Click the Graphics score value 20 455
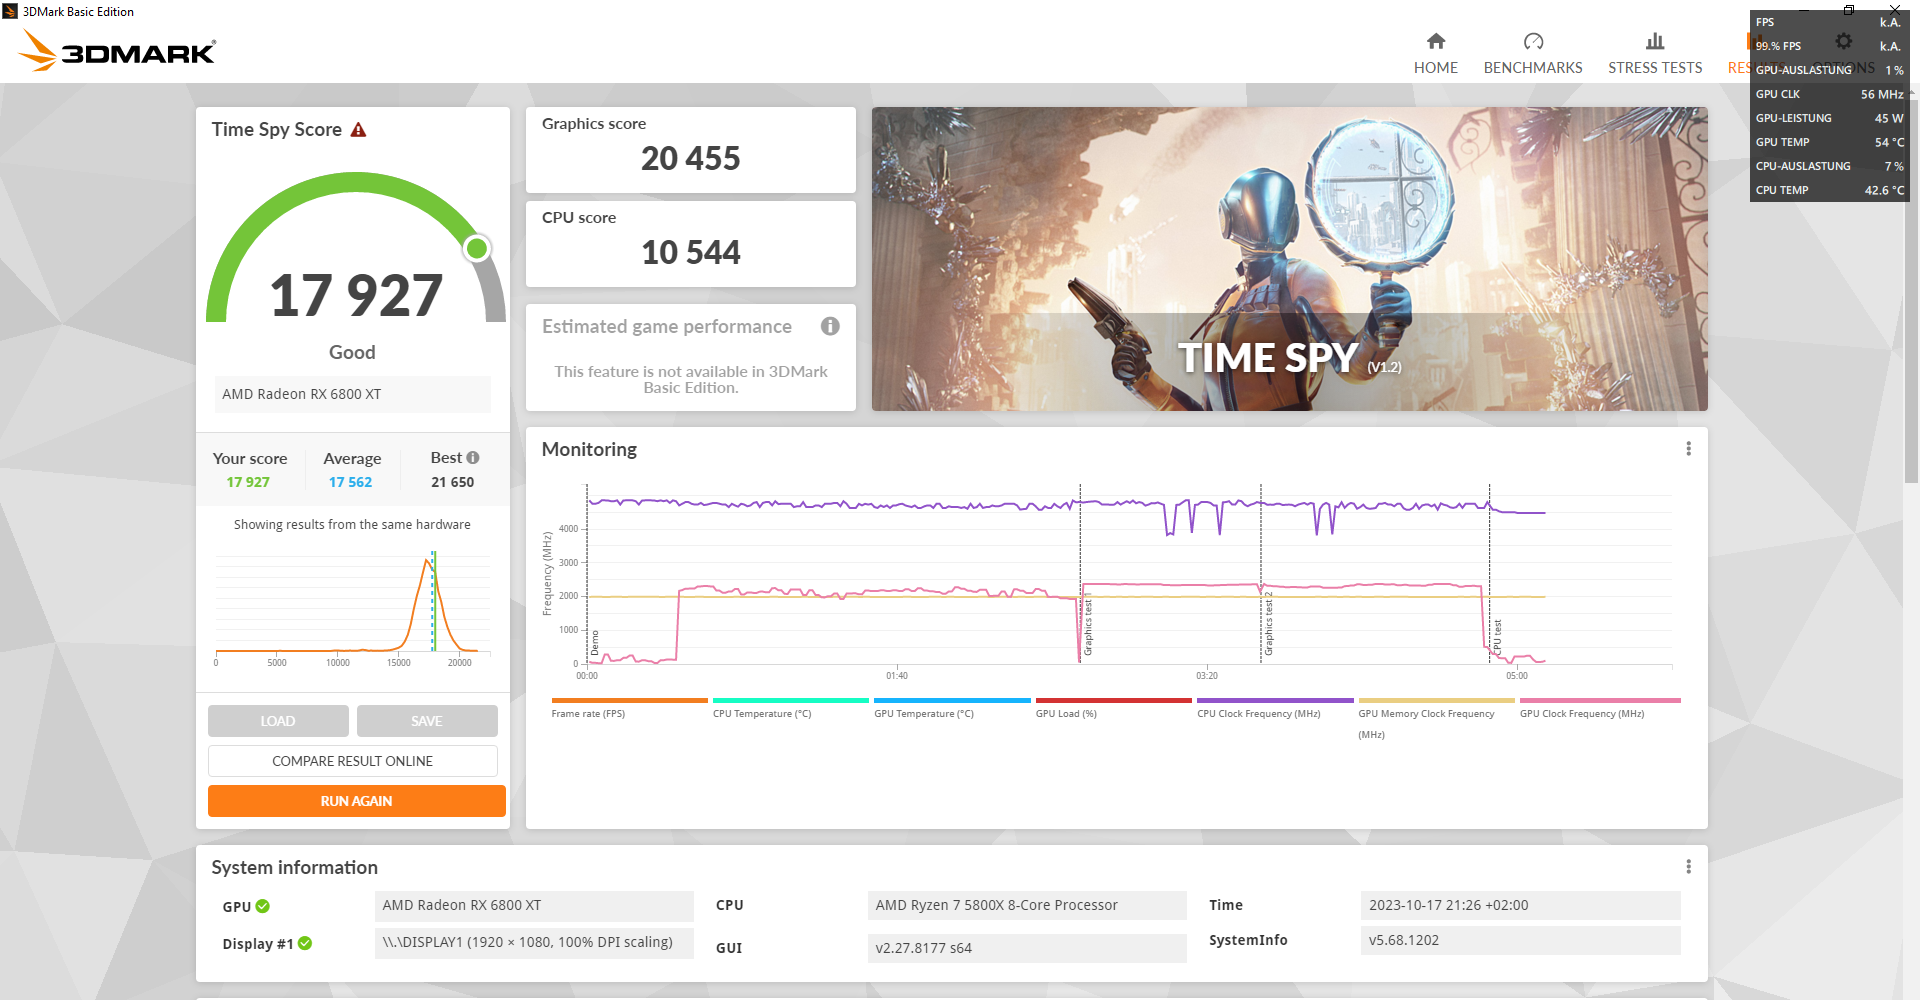1920x1000 pixels. coord(691,158)
